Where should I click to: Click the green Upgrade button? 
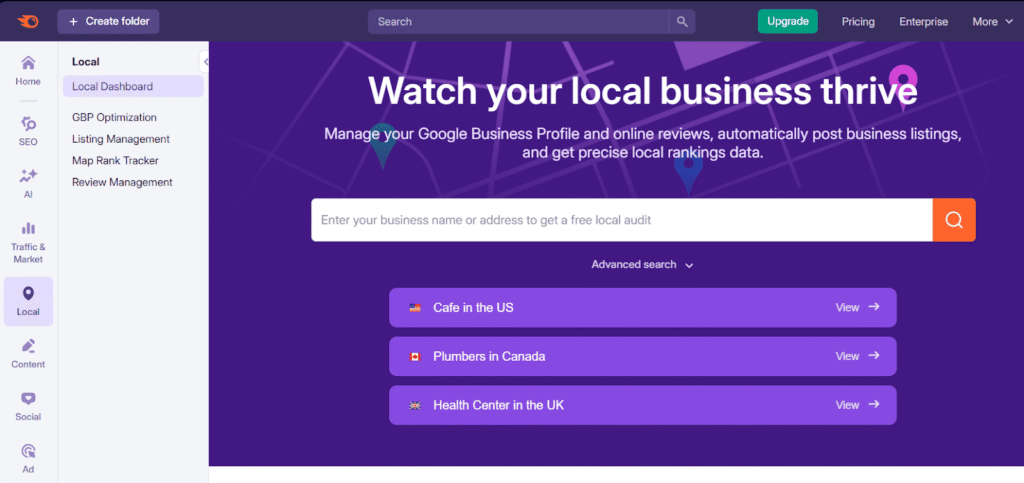787,21
